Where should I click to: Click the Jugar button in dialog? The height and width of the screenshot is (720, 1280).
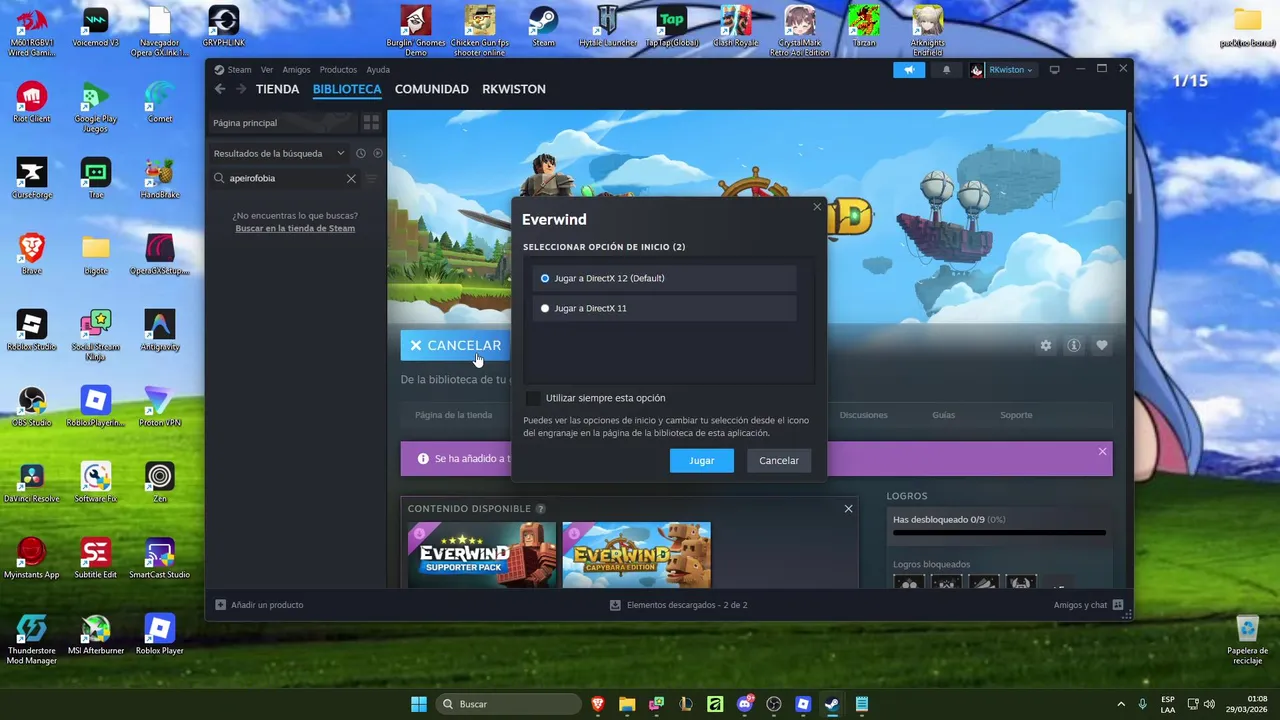[x=701, y=460]
